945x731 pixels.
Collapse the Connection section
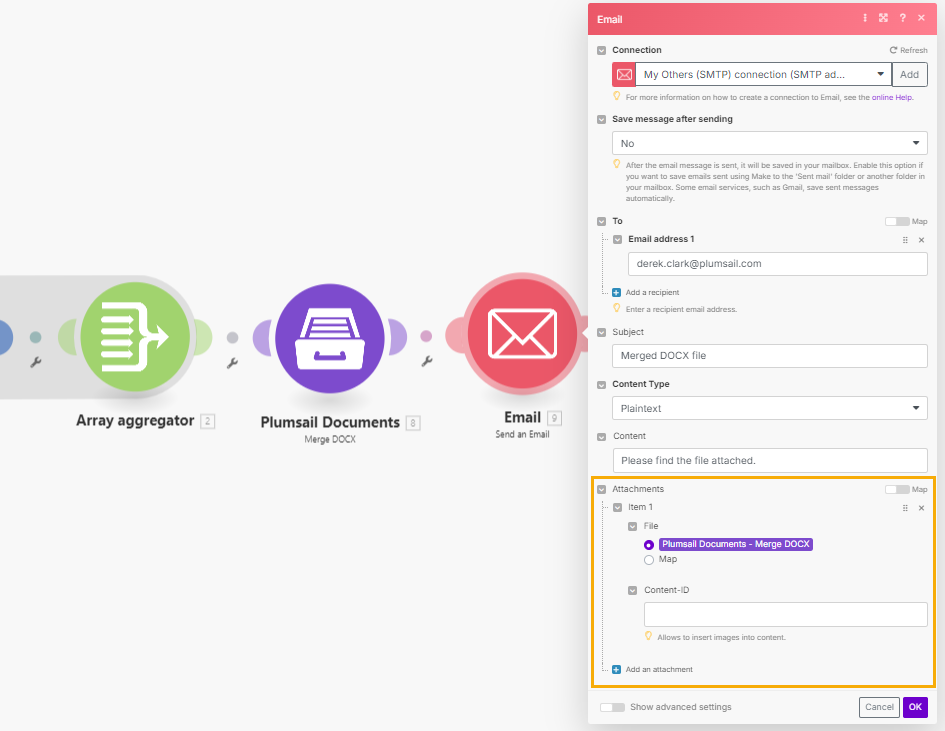click(x=601, y=51)
